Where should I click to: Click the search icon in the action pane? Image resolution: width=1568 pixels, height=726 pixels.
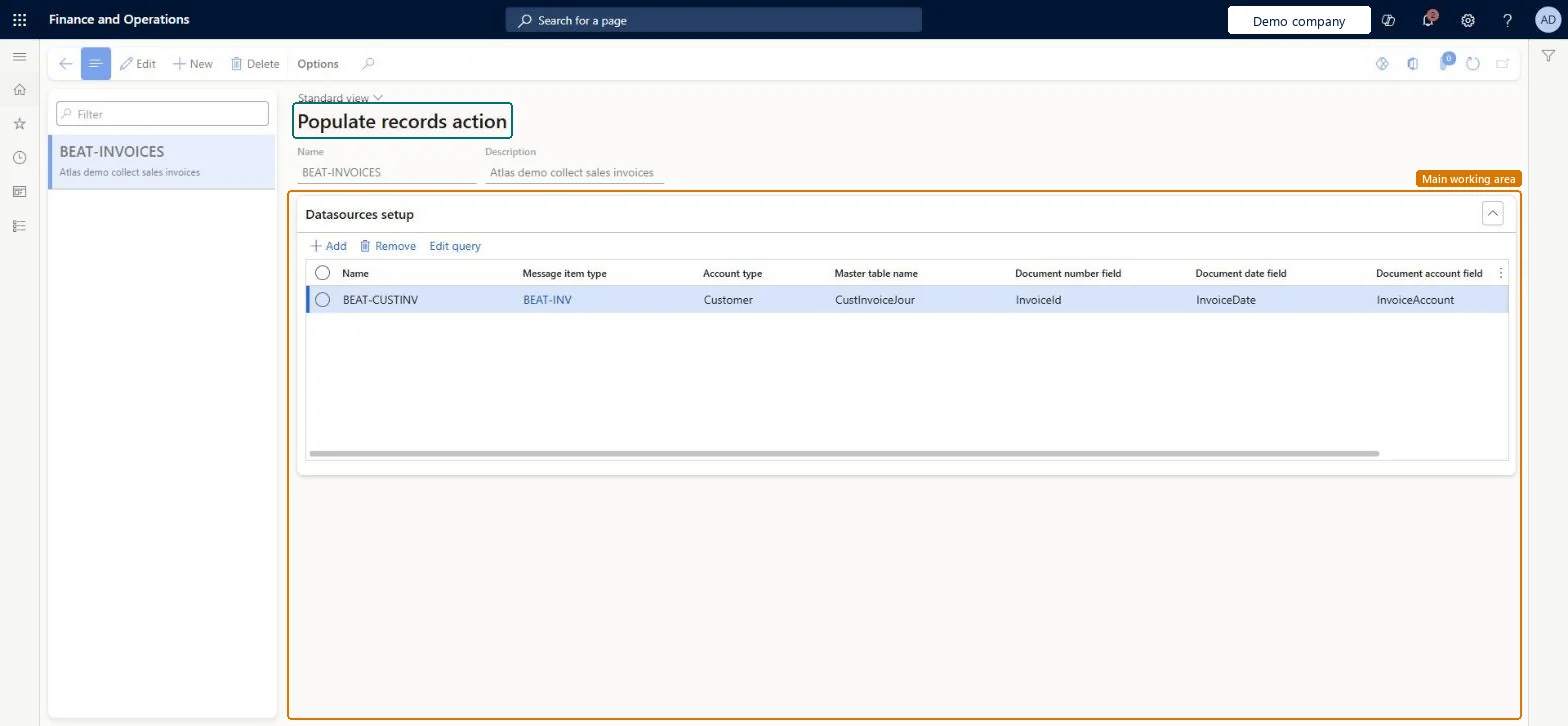[x=368, y=64]
